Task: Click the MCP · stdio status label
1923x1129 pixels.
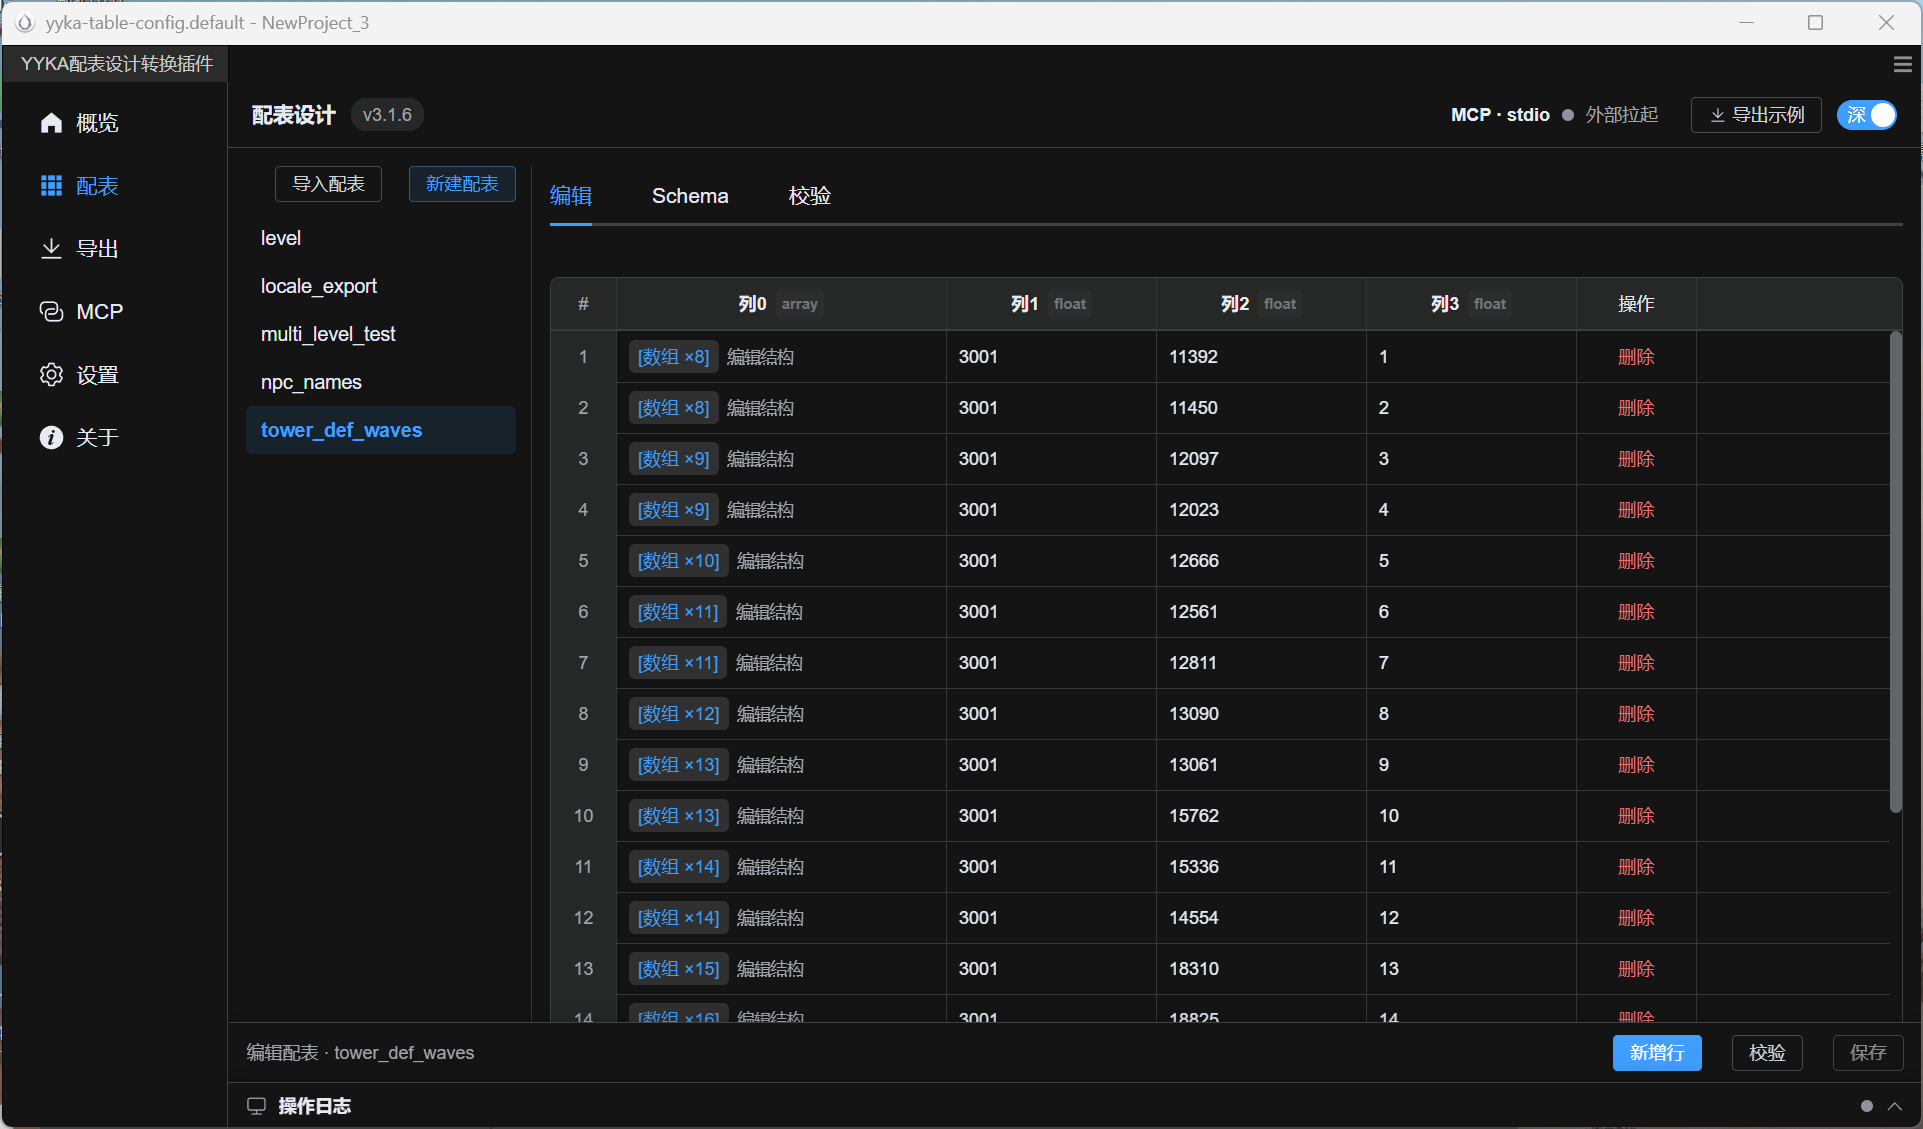Action: point(1500,115)
